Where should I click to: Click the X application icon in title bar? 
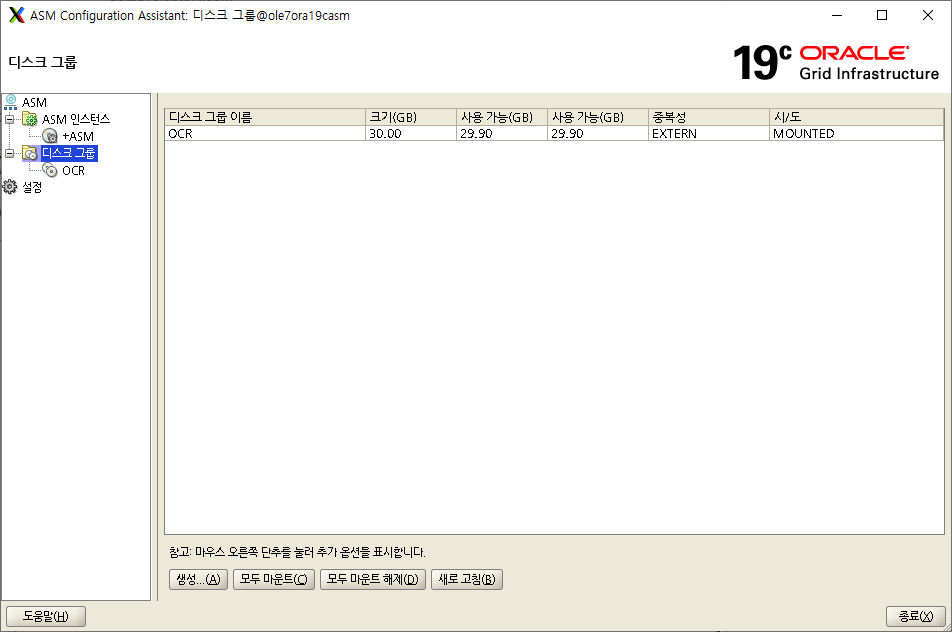point(16,15)
